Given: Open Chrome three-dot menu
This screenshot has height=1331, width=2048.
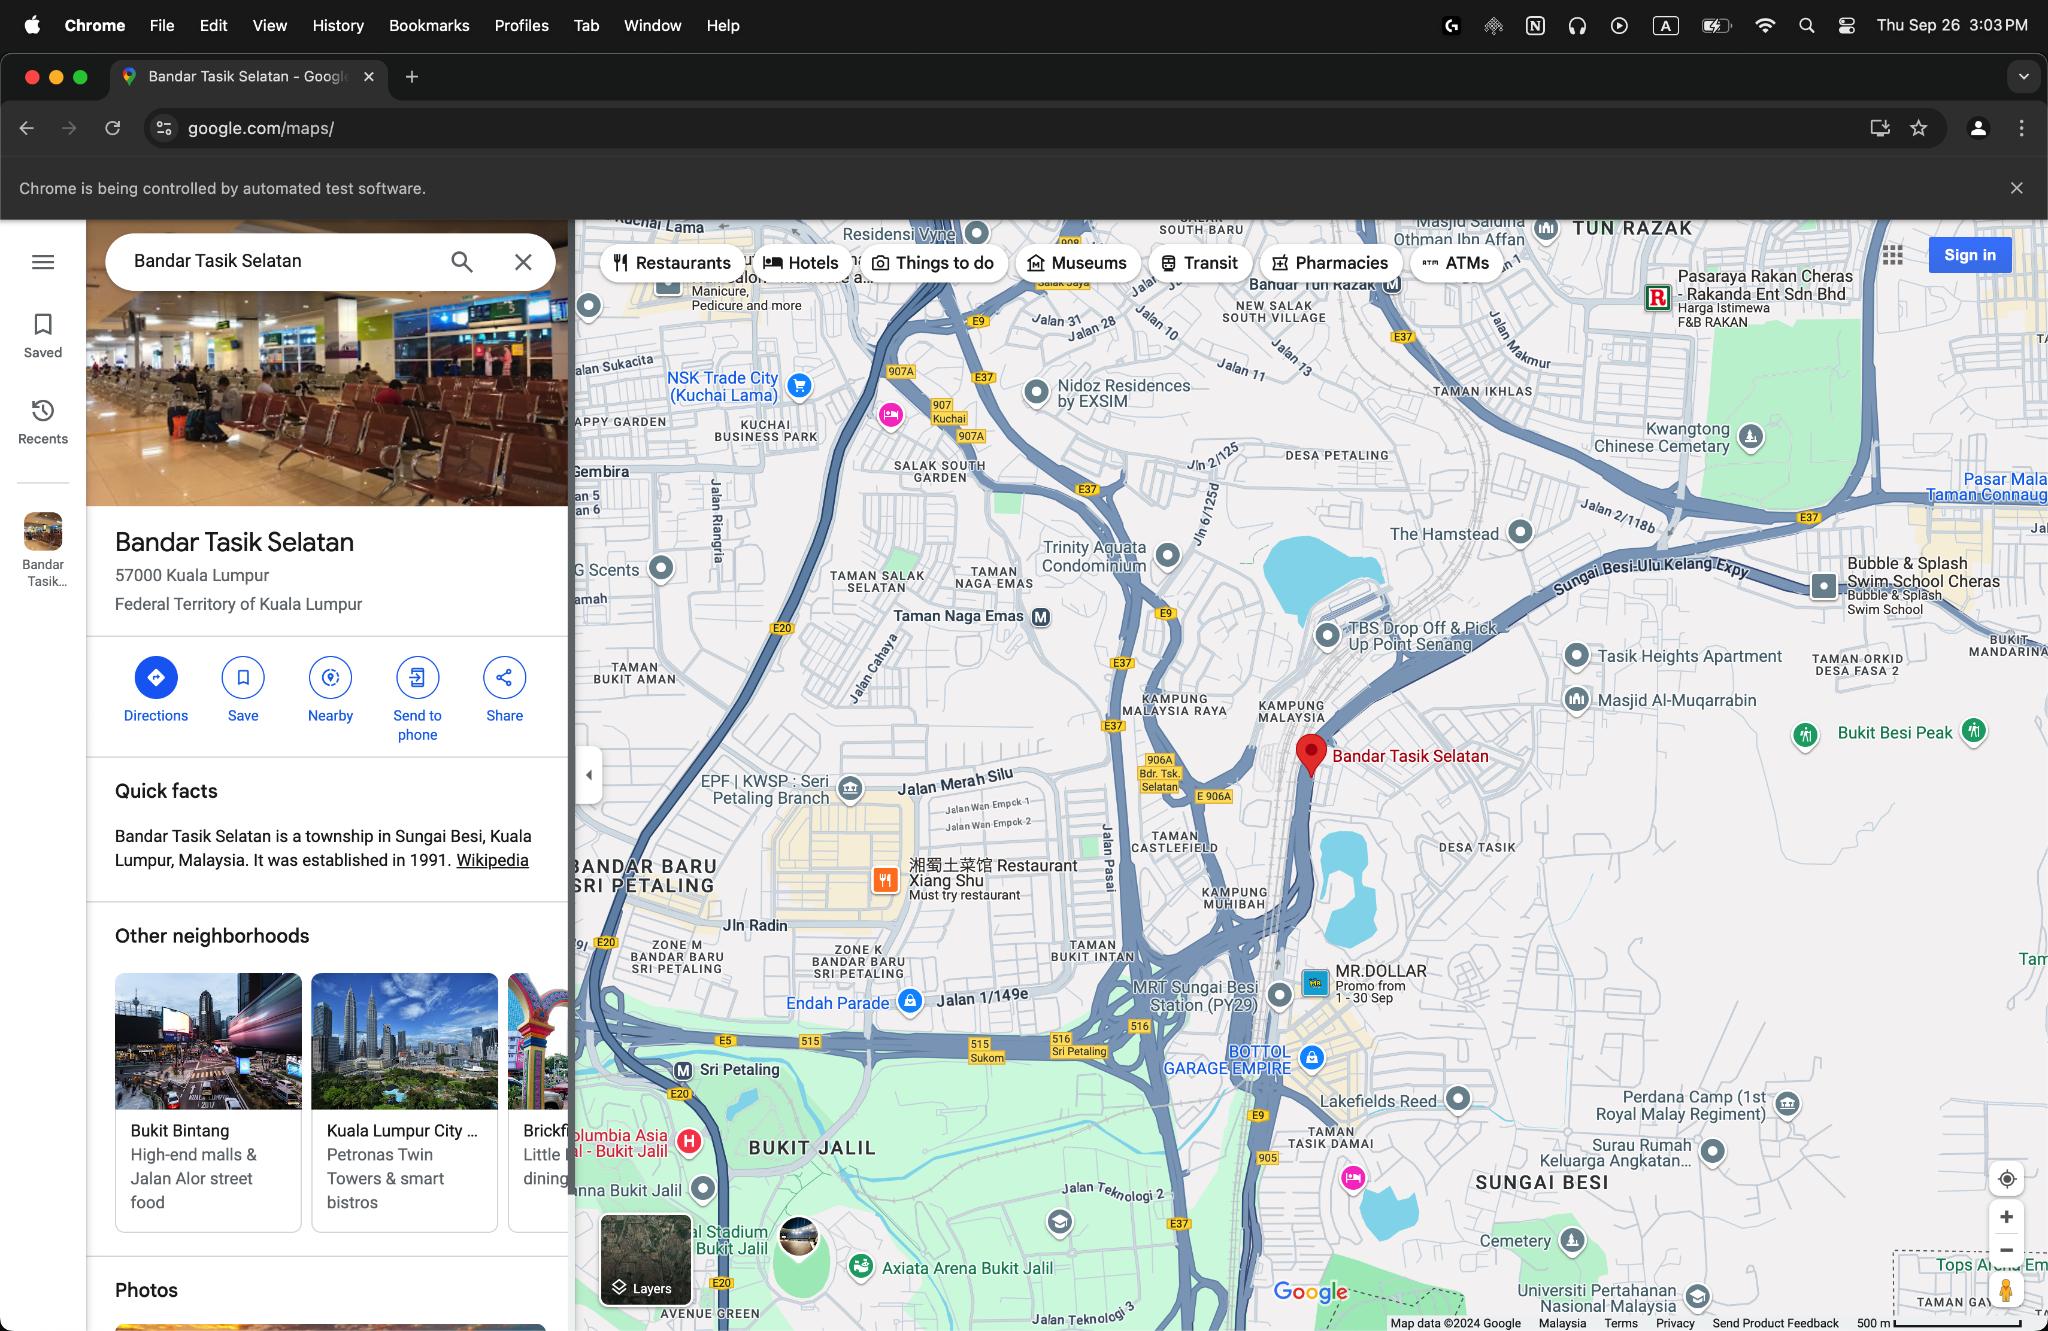Looking at the screenshot, I should click(x=2021, y=128).
